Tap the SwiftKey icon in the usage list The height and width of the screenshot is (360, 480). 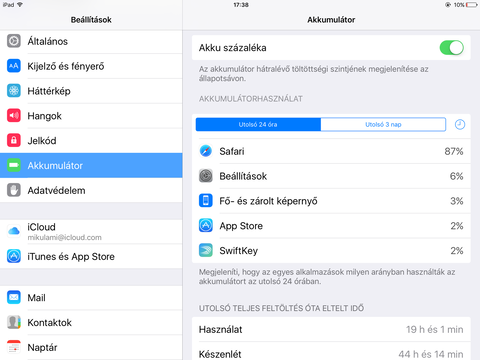(x=206, y=250)
